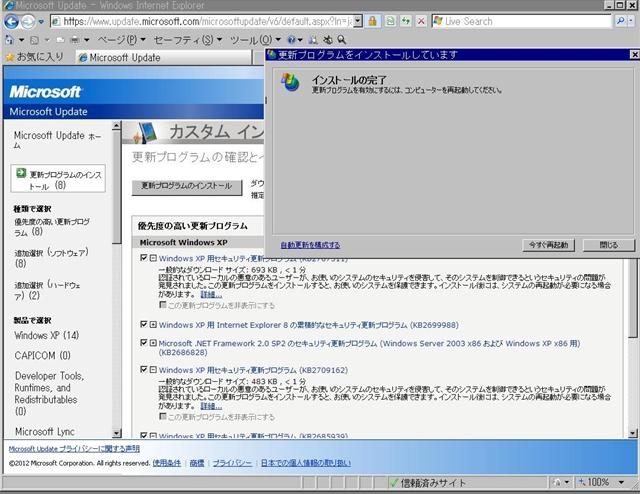Click the command bar icon just left of the magnifier
Viewport: 640px width, 494px height.
(328, 40)
